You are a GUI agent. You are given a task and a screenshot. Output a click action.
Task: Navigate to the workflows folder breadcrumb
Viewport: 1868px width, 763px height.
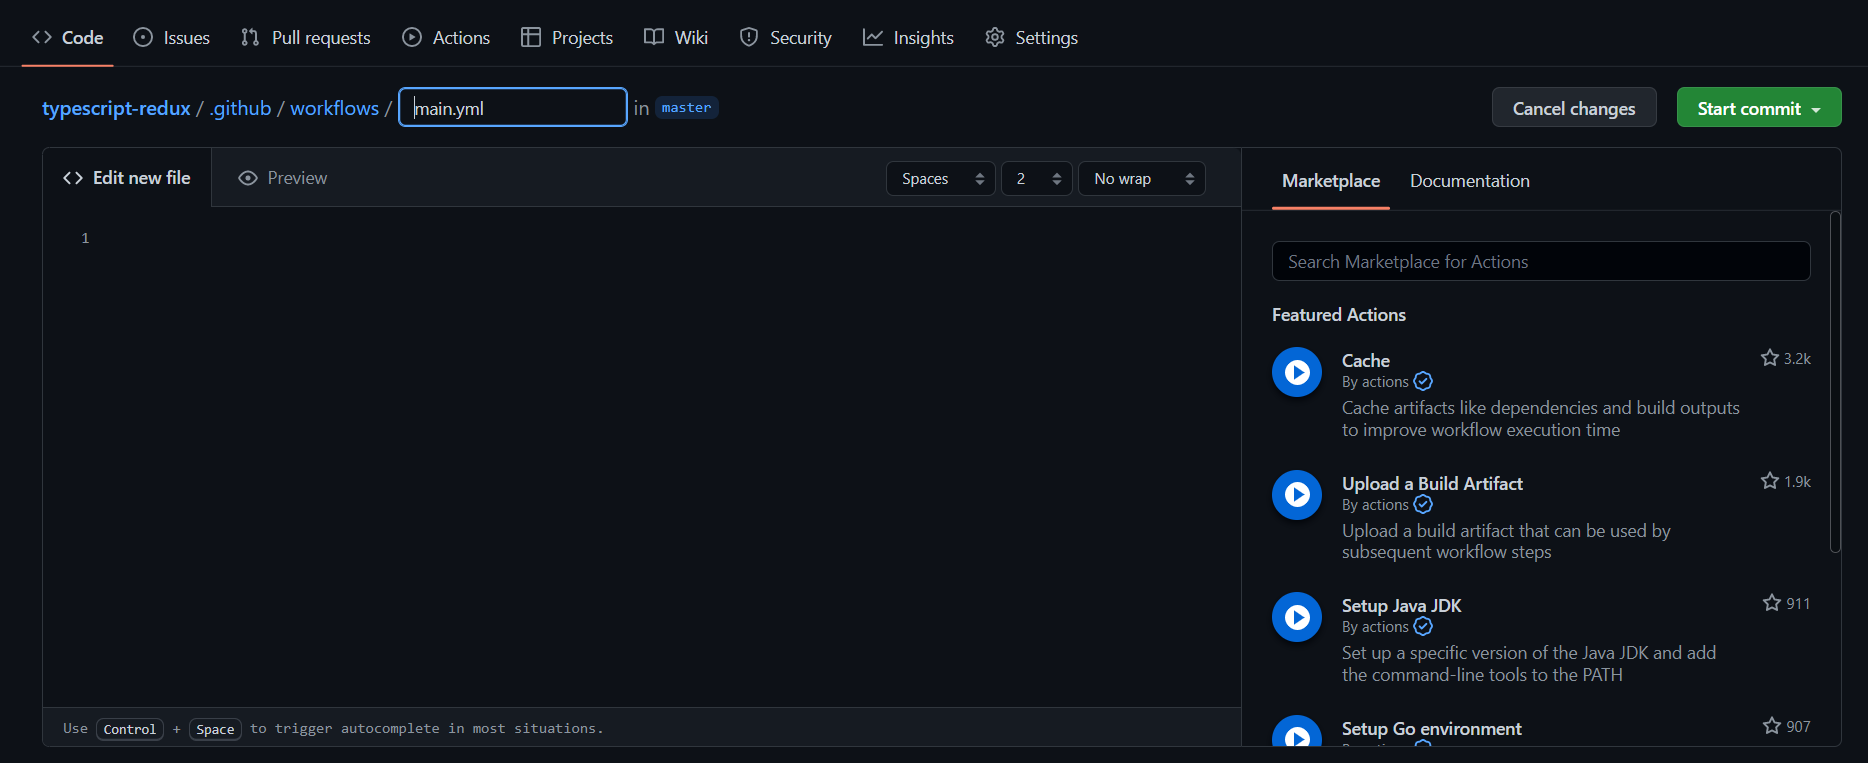pos(334,108)
